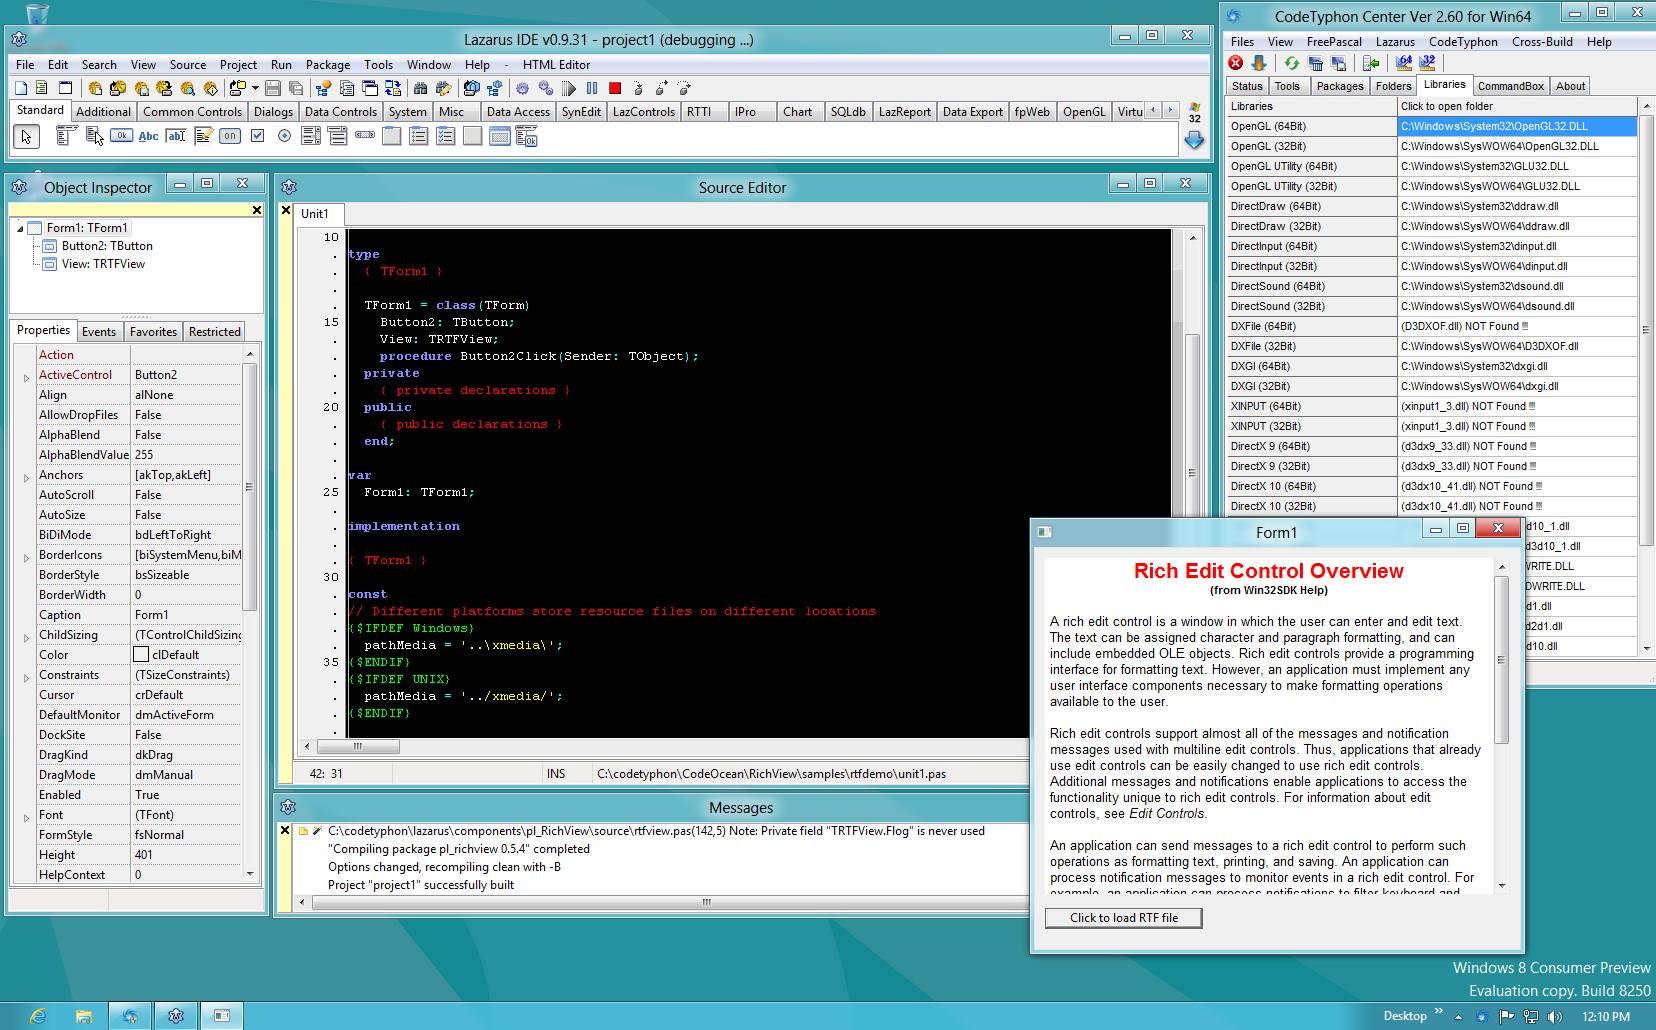The image size is (1656, 1030).
Task: Switch to the Events tab in Object Inspector
Action: [x=99, y=332]
